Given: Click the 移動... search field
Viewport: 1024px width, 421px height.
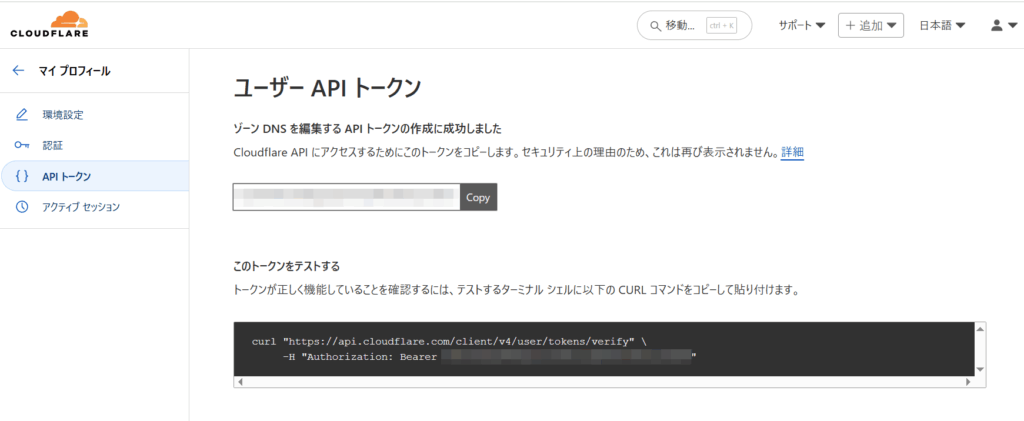Looking at the screenshot, I should coord(694,25).
